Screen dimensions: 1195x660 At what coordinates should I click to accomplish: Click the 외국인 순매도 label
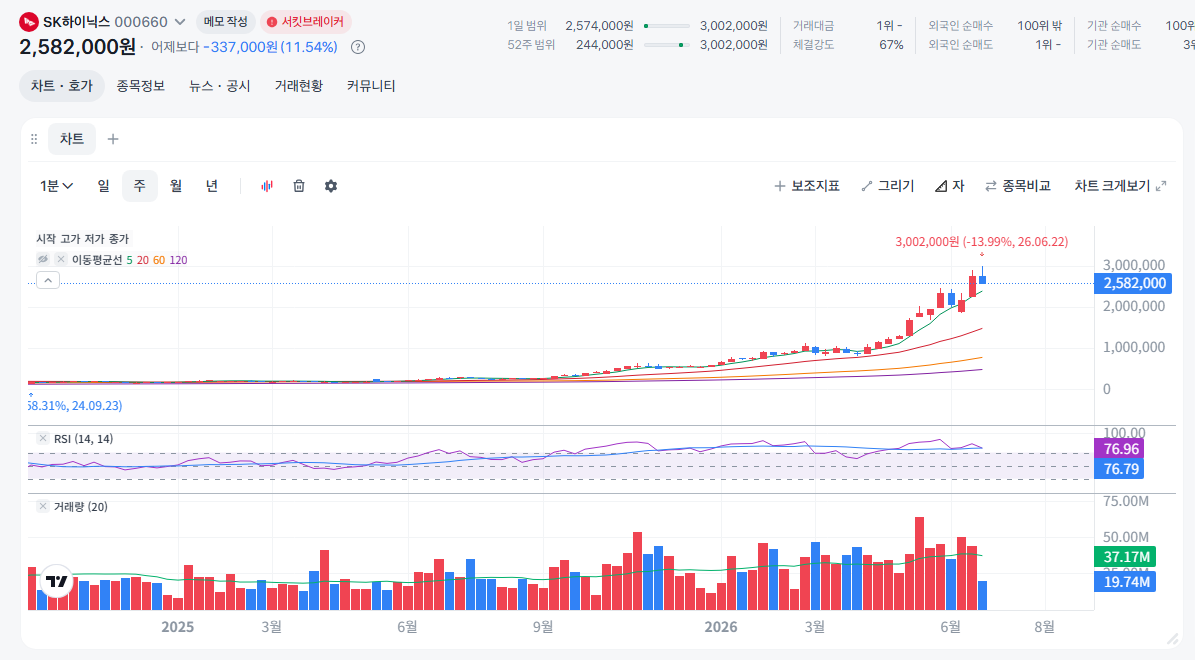(960, 45)
